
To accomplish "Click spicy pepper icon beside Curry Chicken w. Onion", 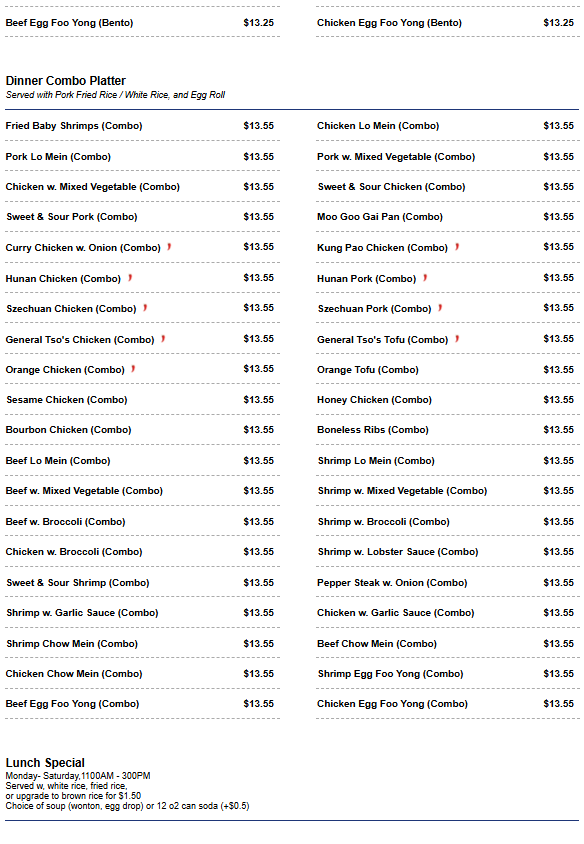I will (169, 247).
